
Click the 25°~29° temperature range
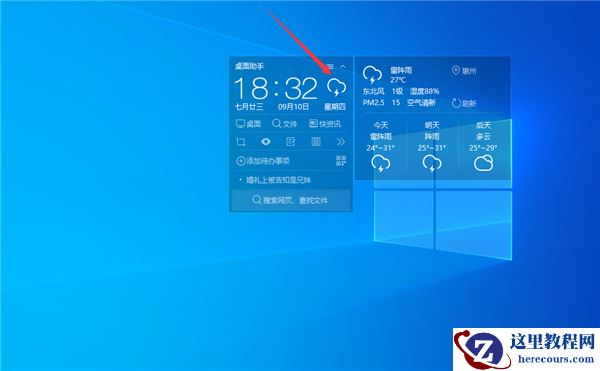484,148
